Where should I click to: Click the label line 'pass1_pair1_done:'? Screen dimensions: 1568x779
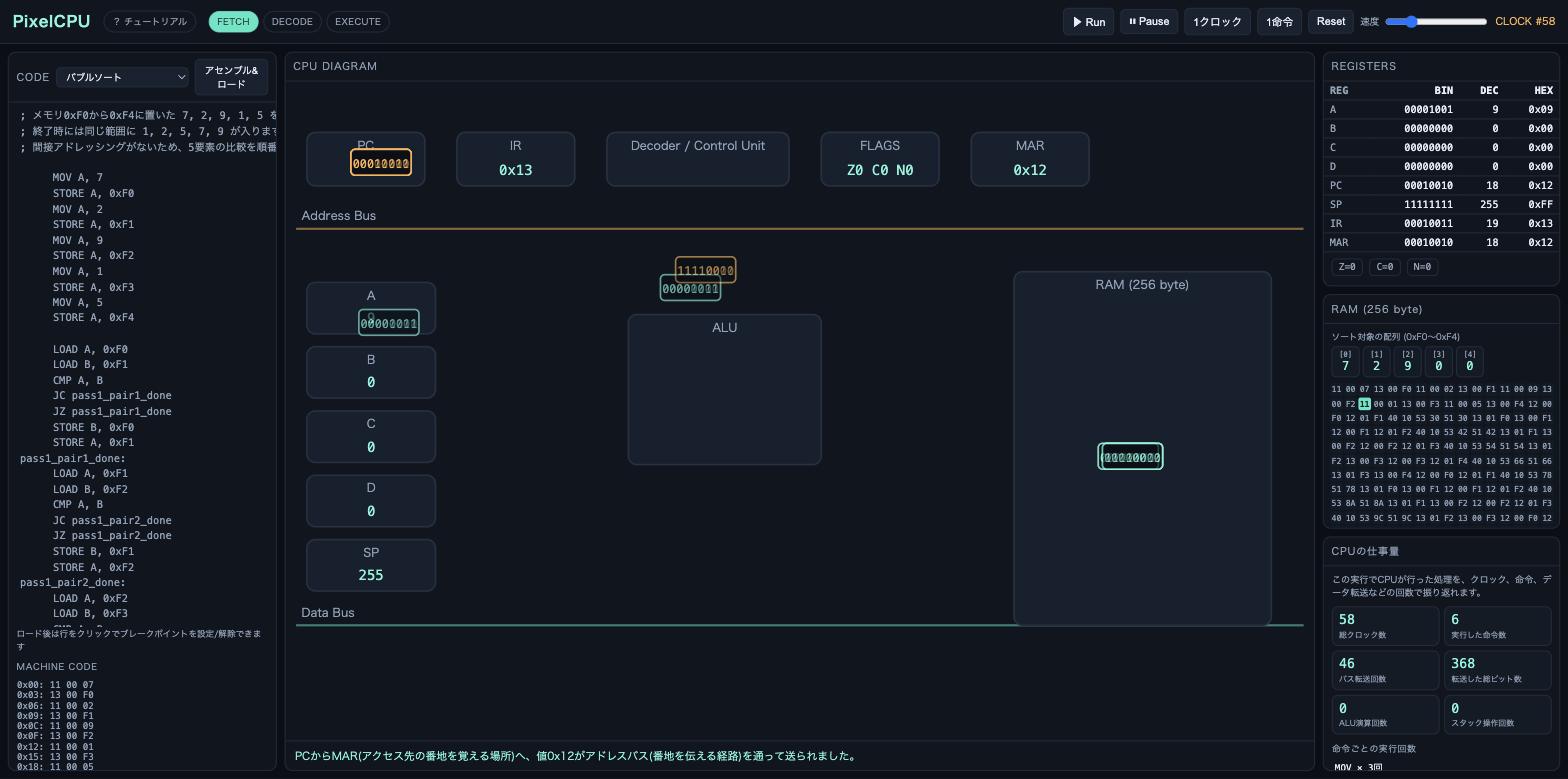coord(73,458)
